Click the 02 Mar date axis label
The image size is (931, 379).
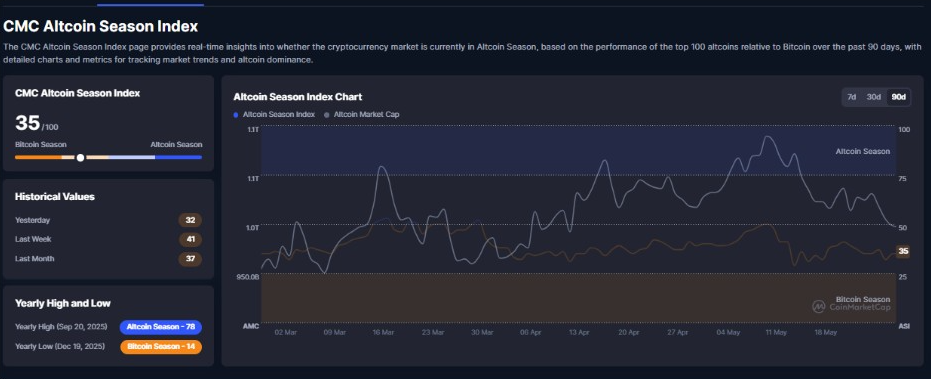point(285,333)
